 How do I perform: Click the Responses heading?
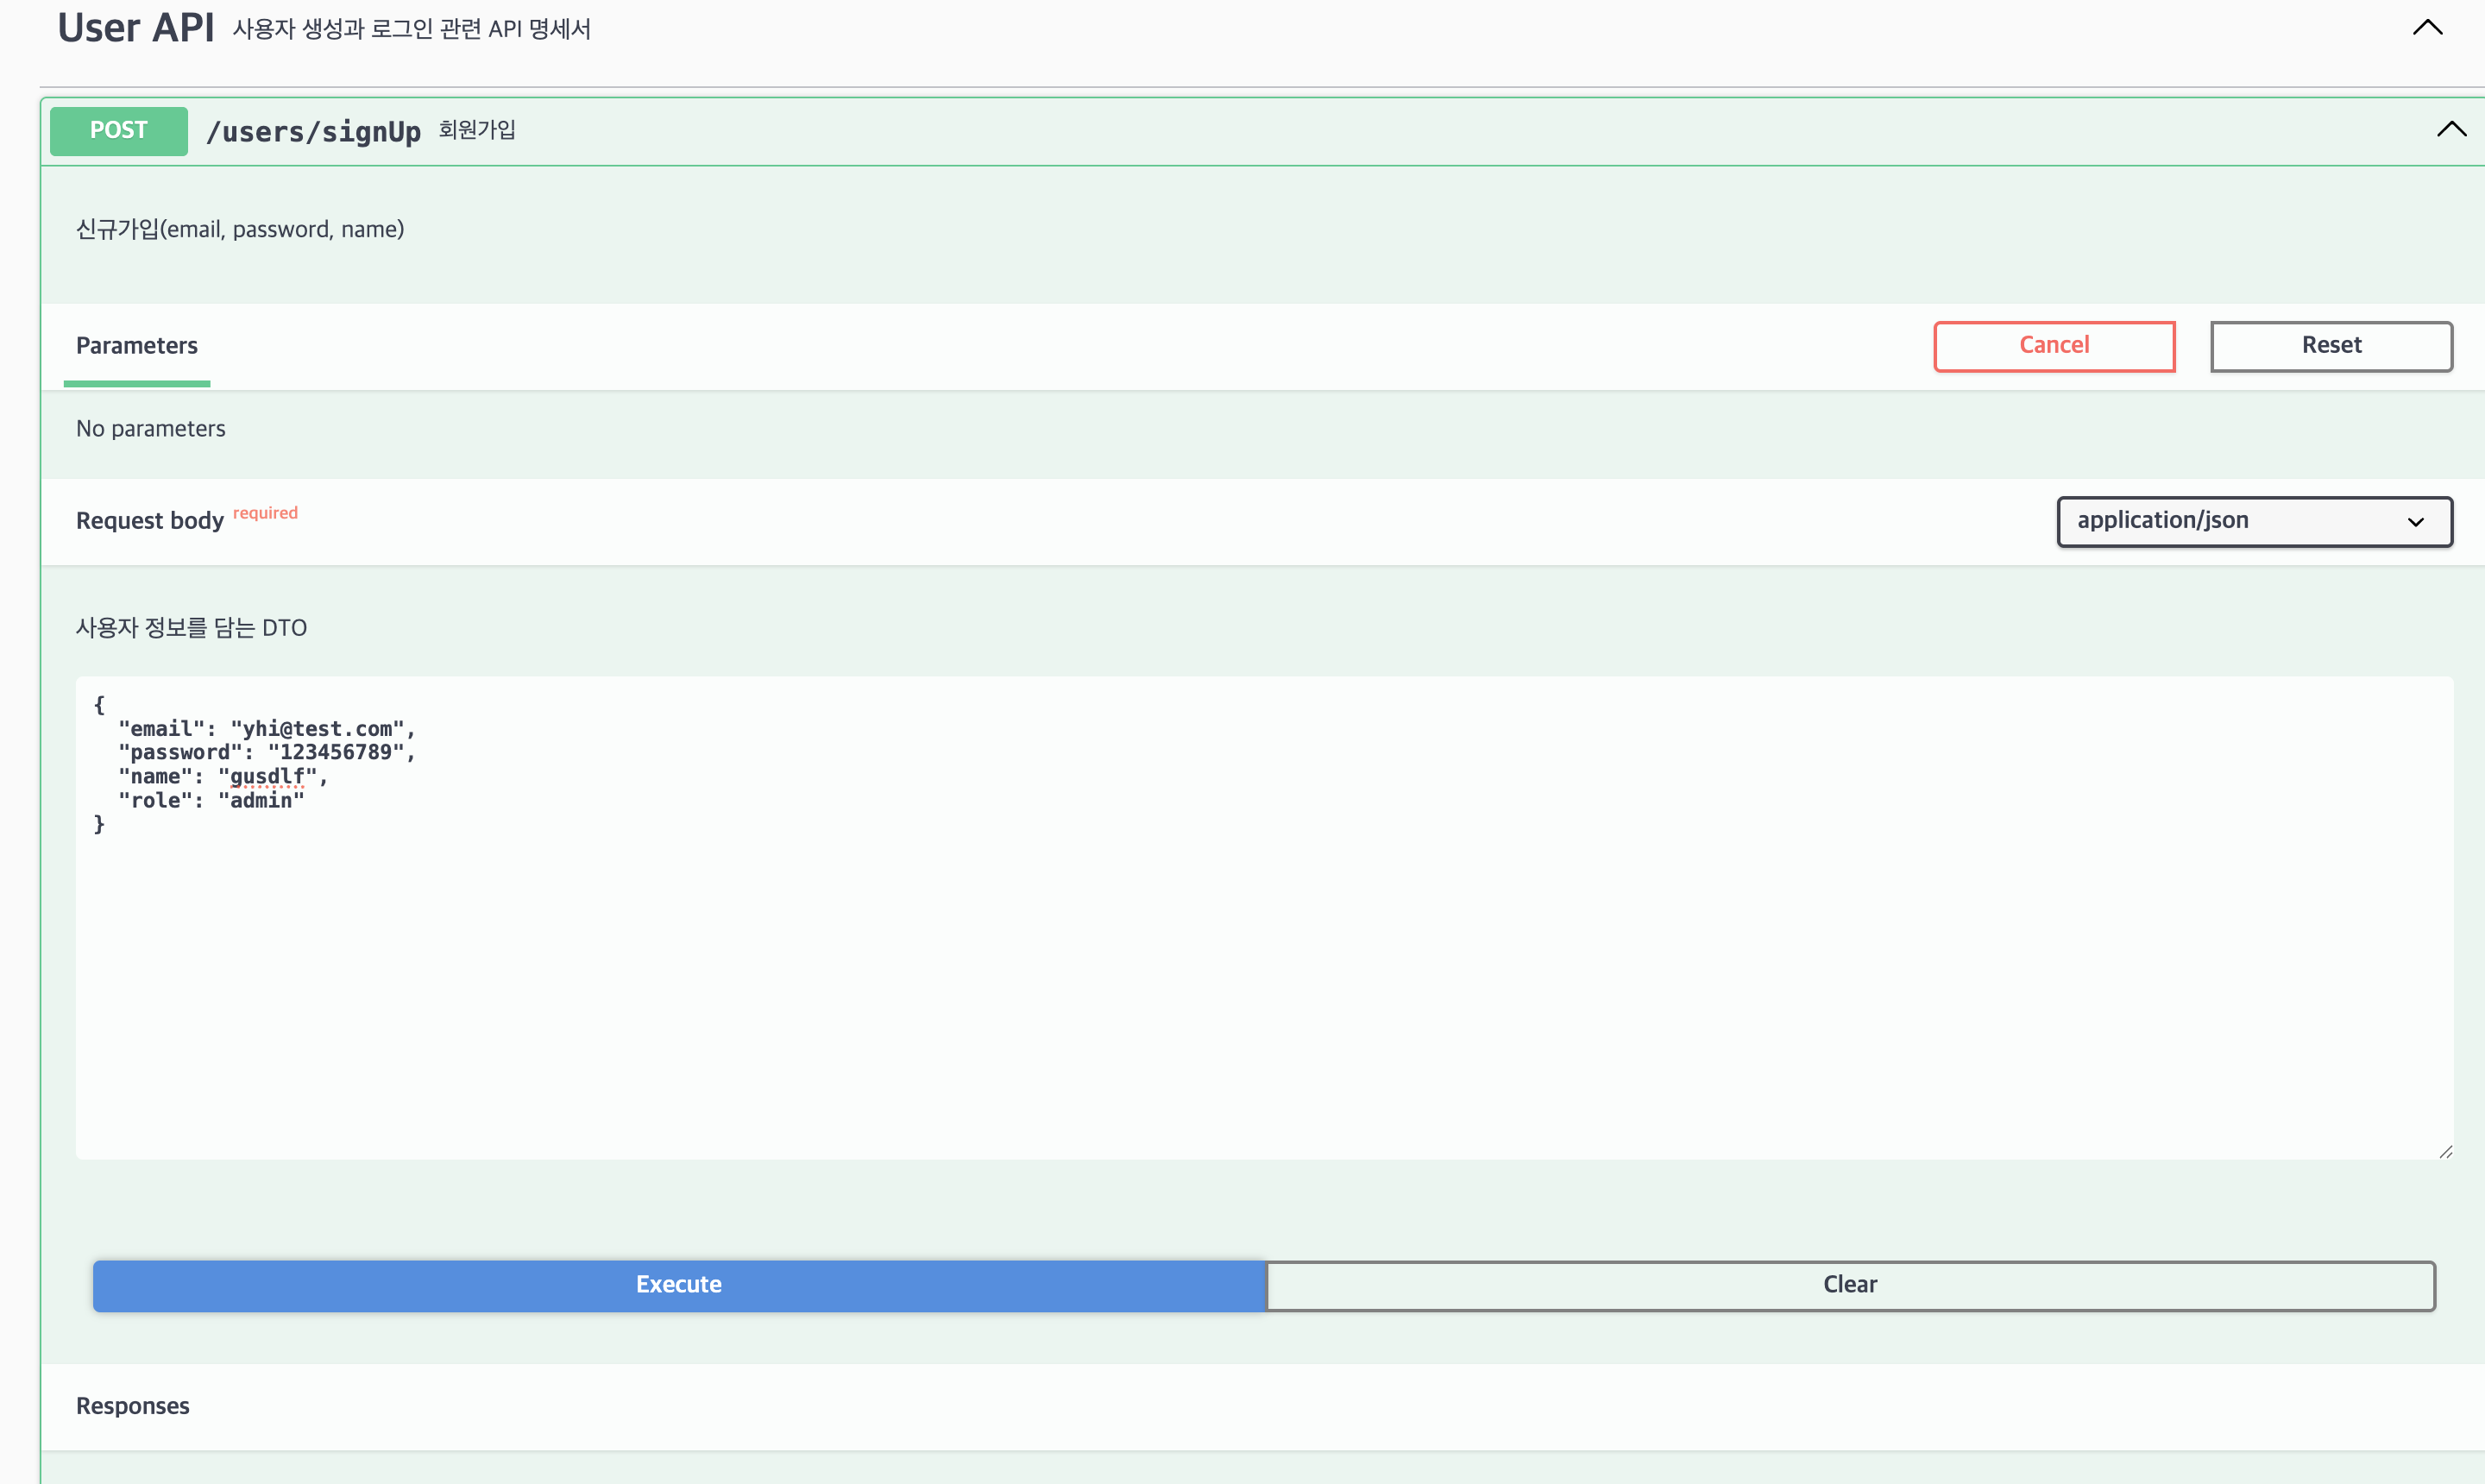click(x=133, y=1406)
